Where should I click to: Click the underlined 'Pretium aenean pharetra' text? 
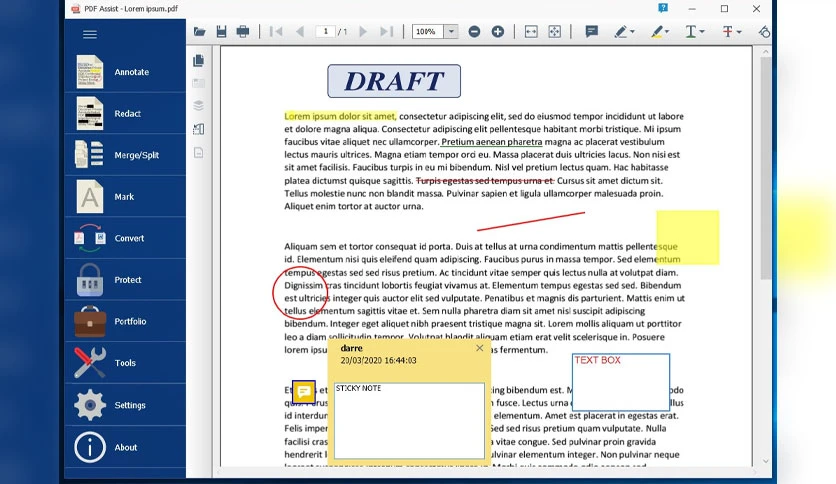coord(492,142)
